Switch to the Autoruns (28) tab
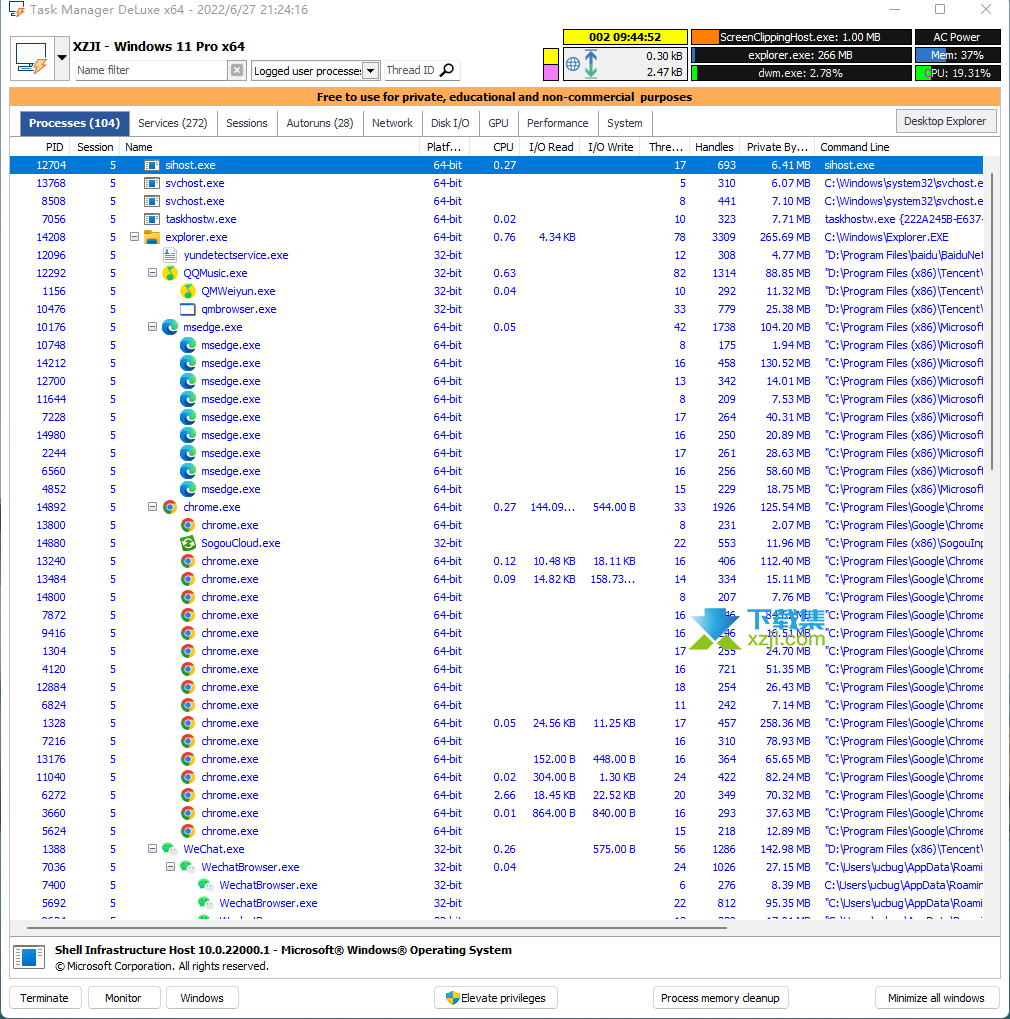Viewport: 1010px width, 1019px height. point(320,123)
